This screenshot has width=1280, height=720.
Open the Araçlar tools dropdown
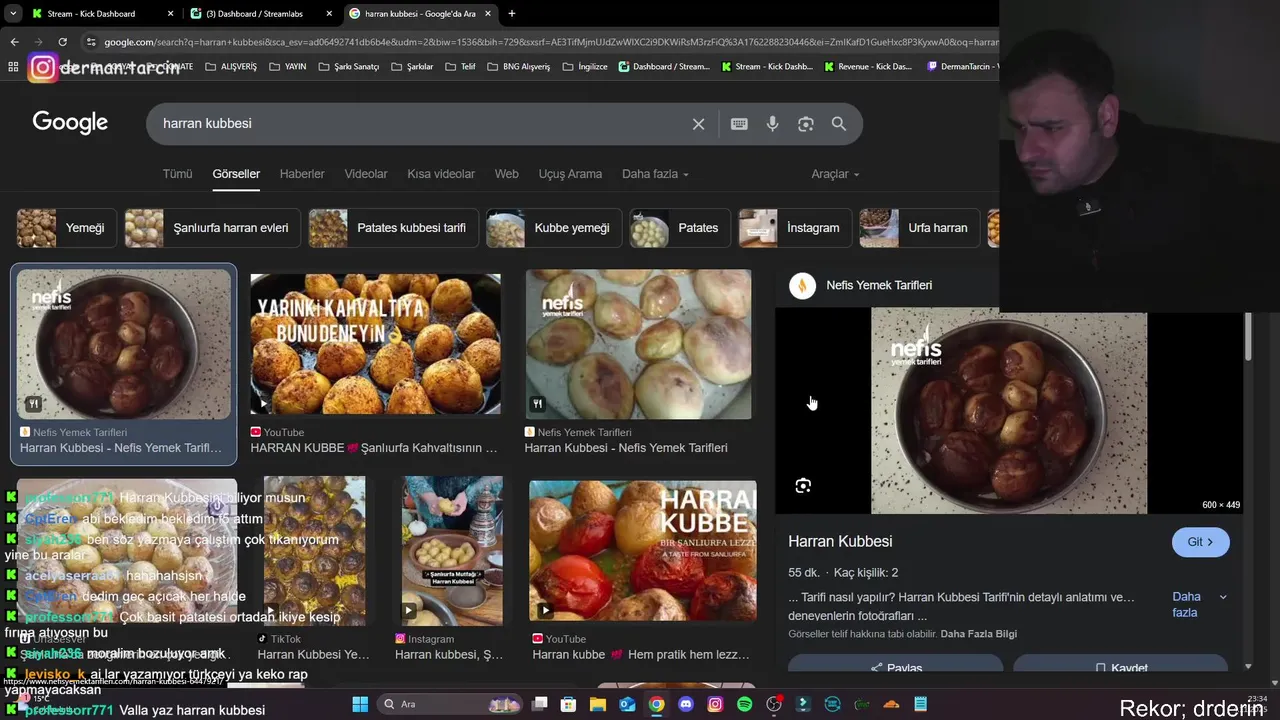[x=835, y=174]
